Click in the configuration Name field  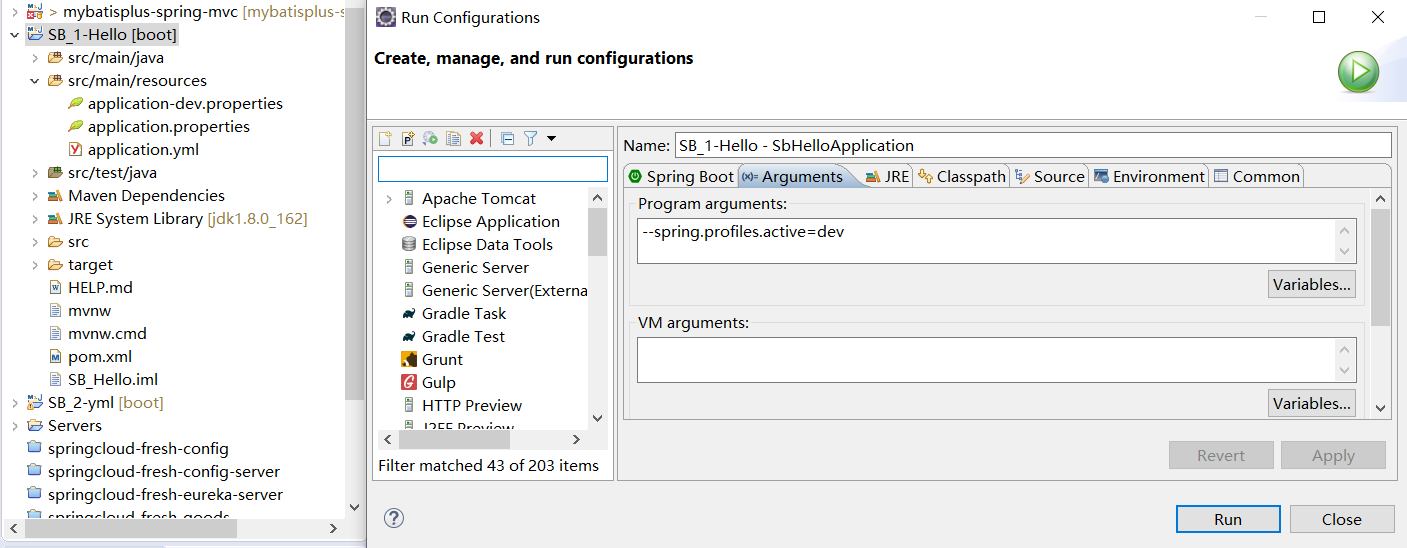pos(1033,145)
